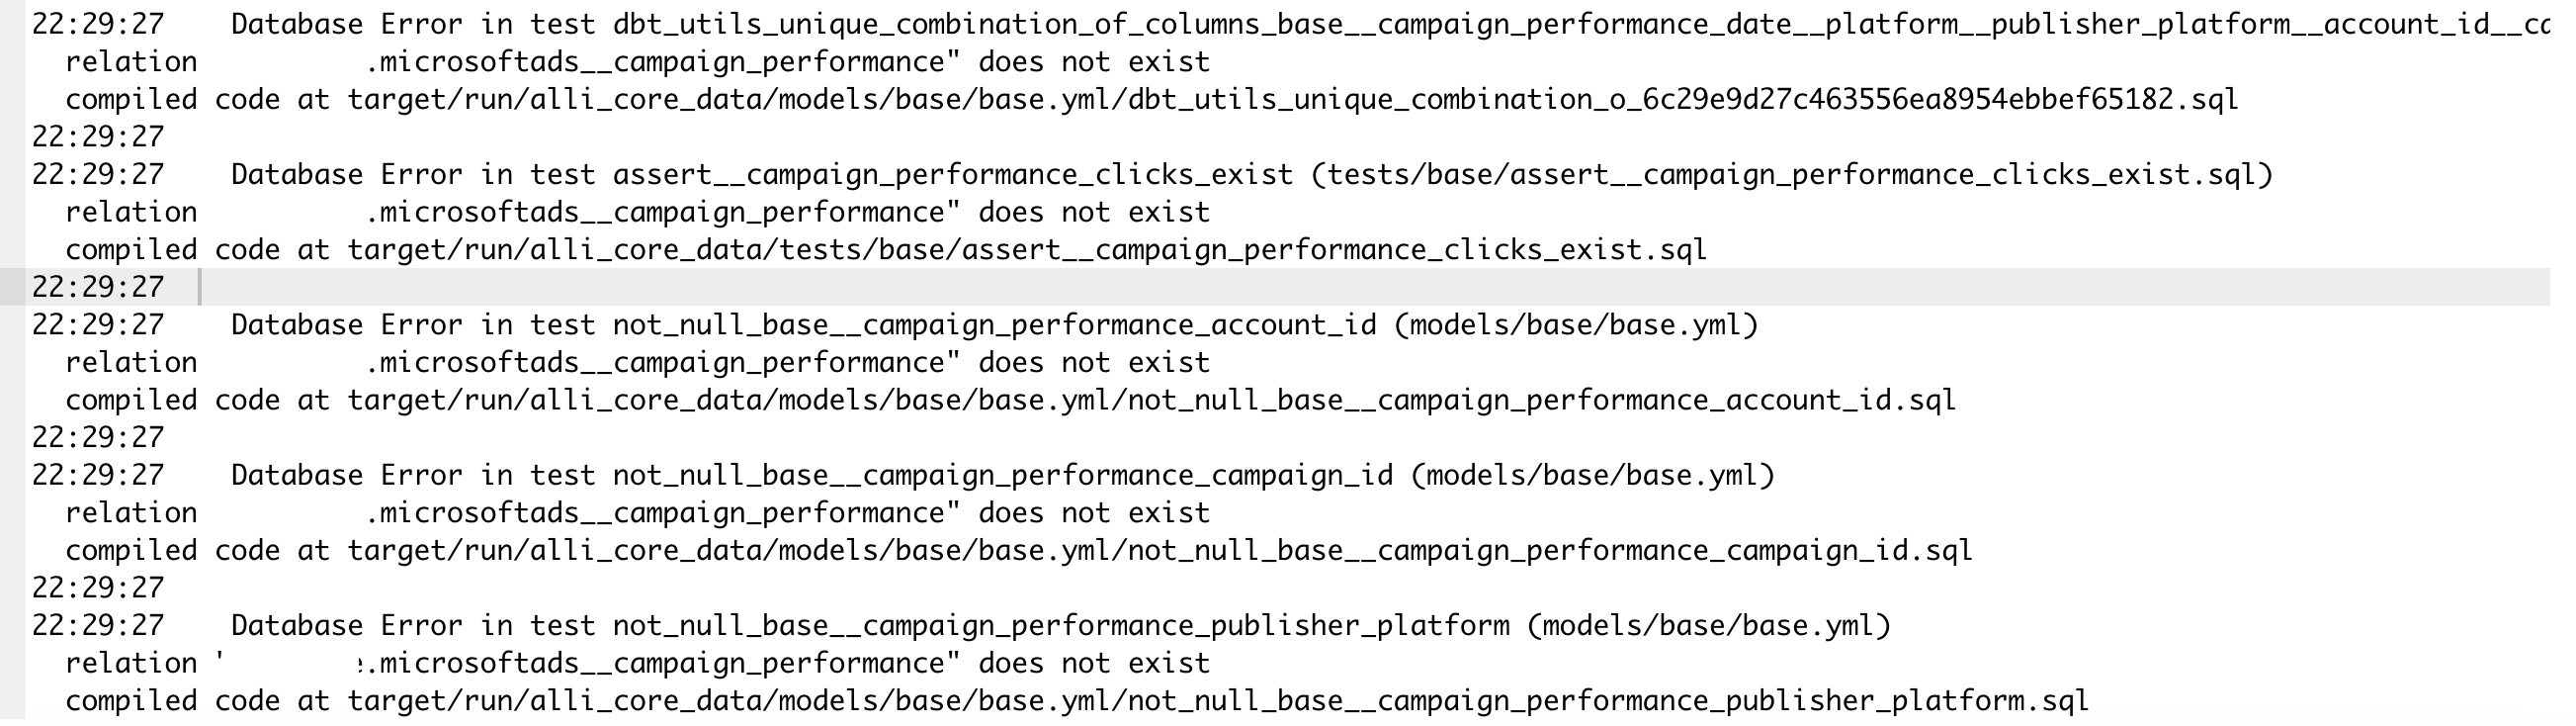Open compiled path ending campaign_performance_publisher_platform.sql

1218,701
